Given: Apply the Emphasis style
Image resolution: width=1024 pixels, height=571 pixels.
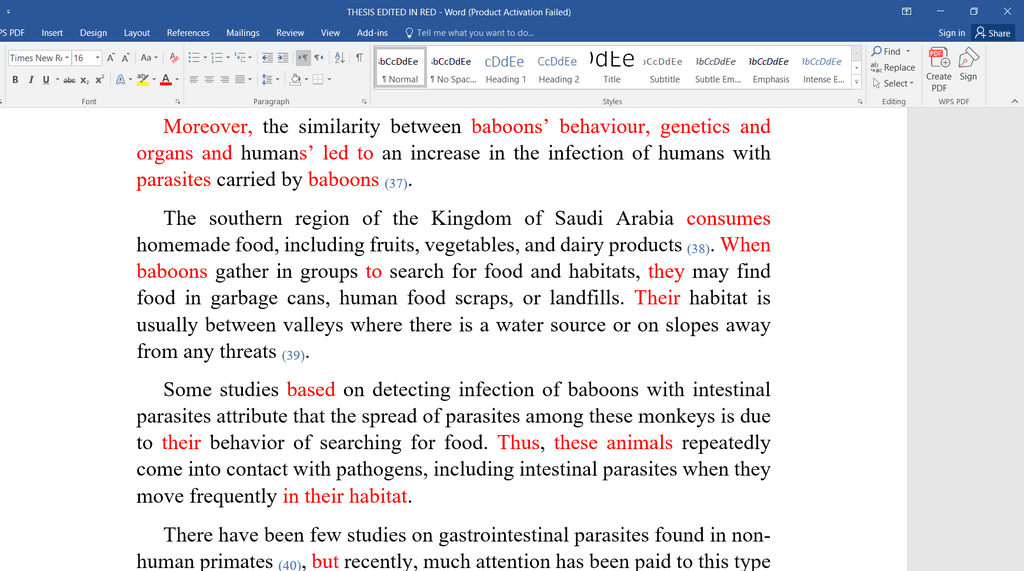Looking at the screenshot, I should 771,67.
